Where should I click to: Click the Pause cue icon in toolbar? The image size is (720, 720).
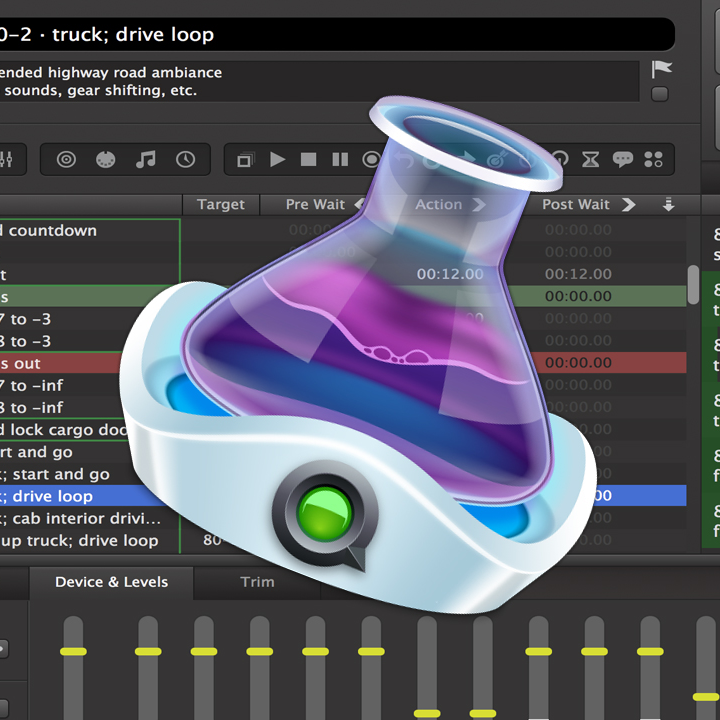pos(340,159)
